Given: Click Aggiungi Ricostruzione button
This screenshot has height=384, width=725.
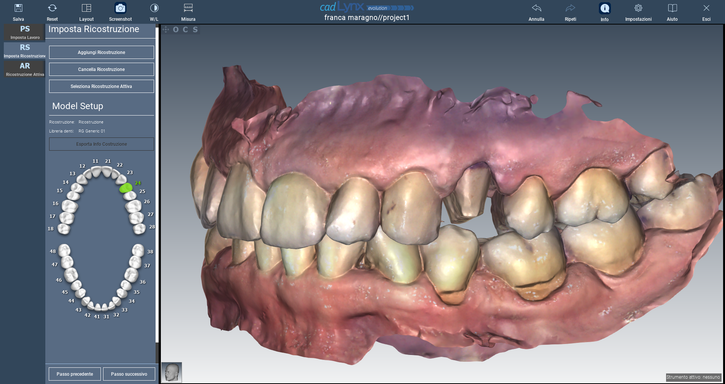Looking at the screenshot, I should tap(101, 52).
